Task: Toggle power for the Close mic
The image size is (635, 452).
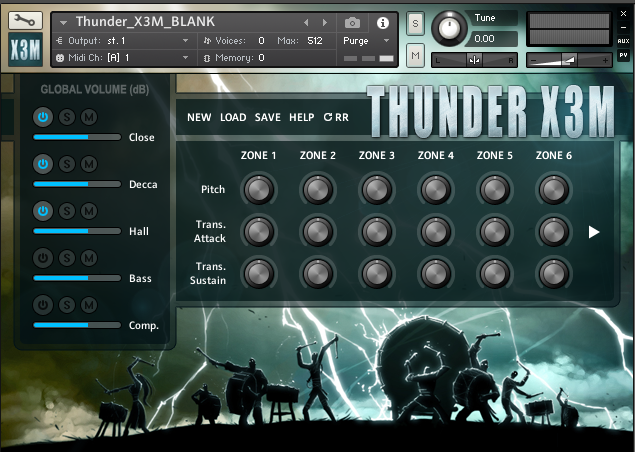Action: 43,117
